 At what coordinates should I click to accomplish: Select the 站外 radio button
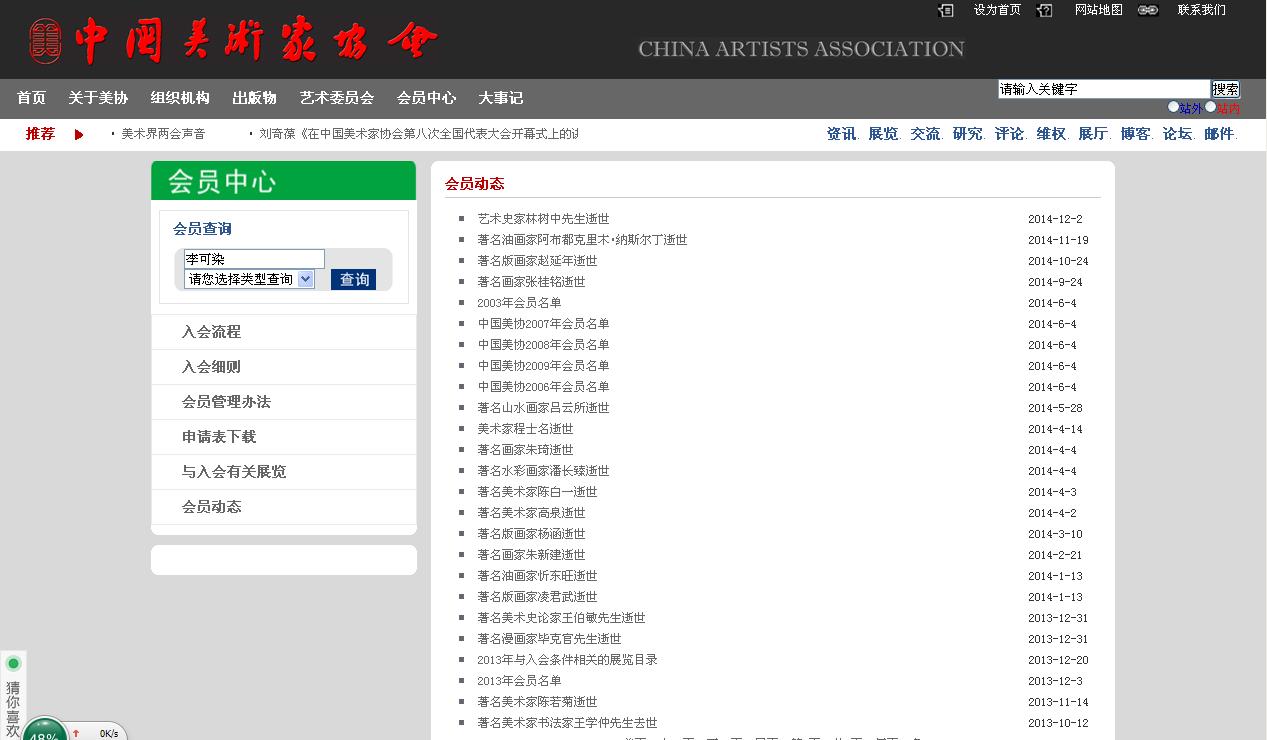(x=1173, y=107)
